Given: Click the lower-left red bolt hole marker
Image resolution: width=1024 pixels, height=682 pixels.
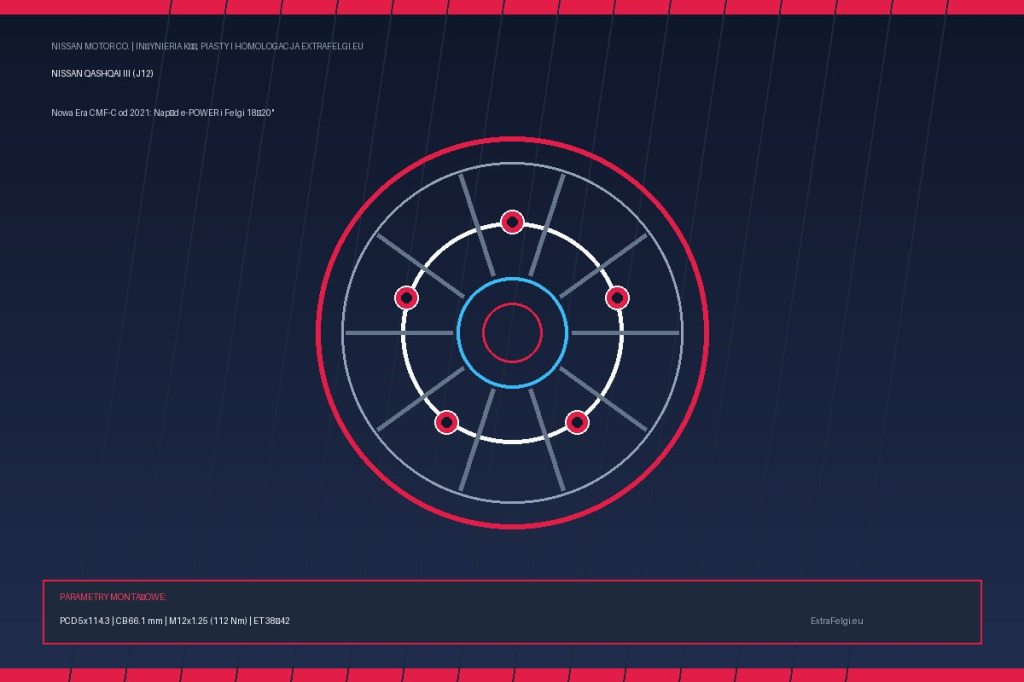Looking at the screenshot, I should coord(447,422).
